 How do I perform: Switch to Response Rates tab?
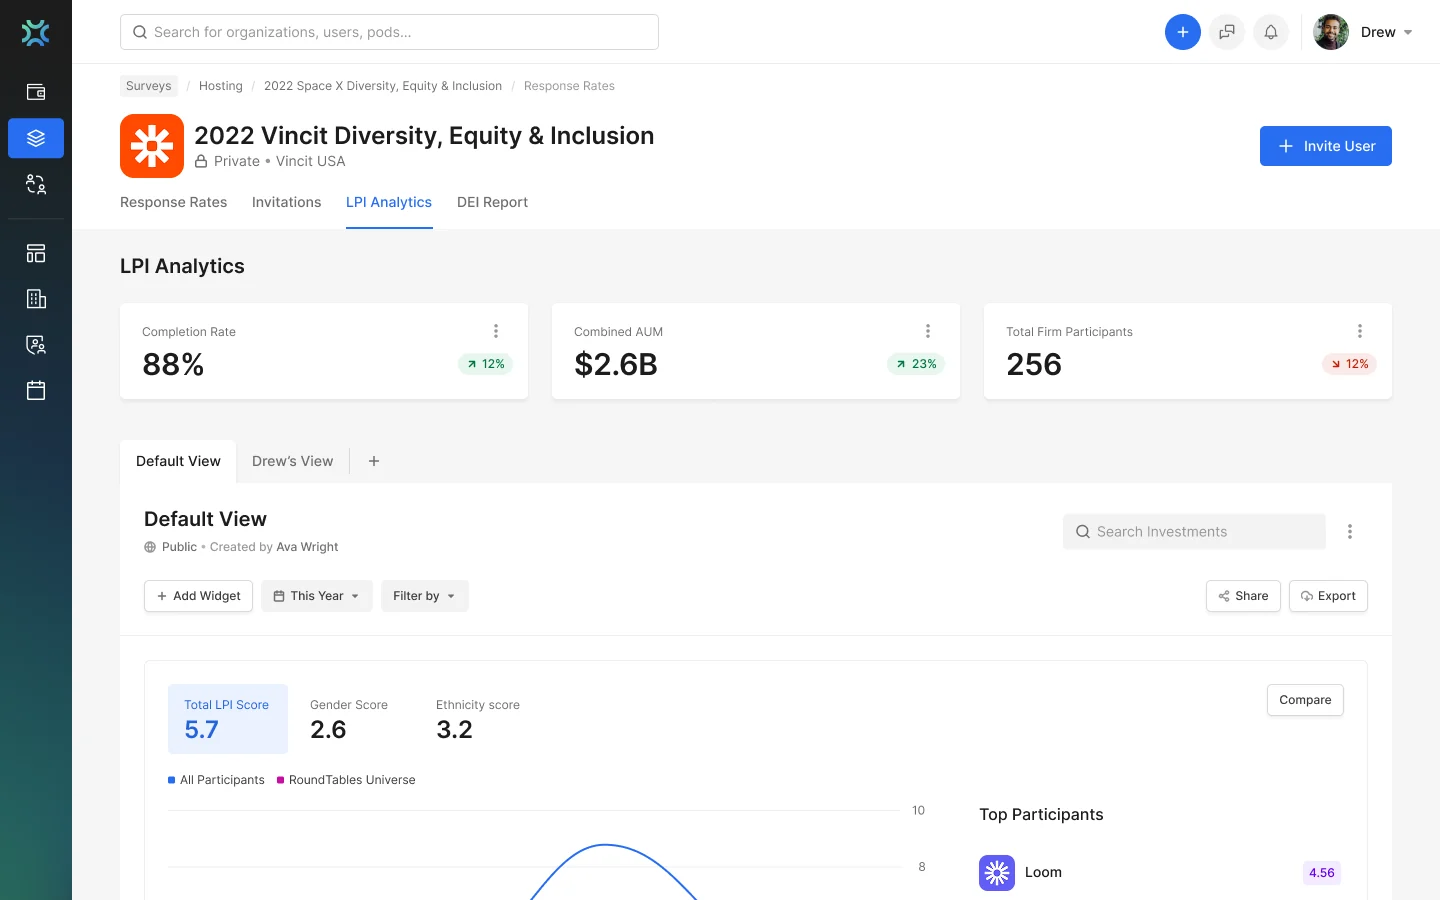coord(174,202)
